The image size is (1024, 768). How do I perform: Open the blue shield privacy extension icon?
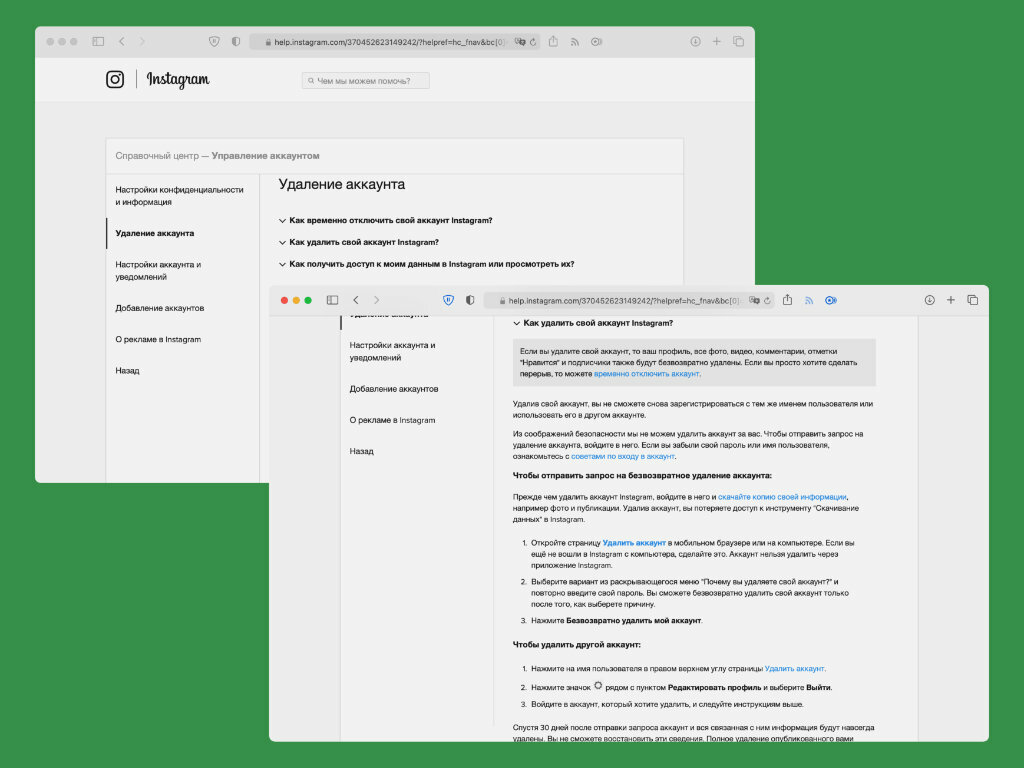point(448,300)
